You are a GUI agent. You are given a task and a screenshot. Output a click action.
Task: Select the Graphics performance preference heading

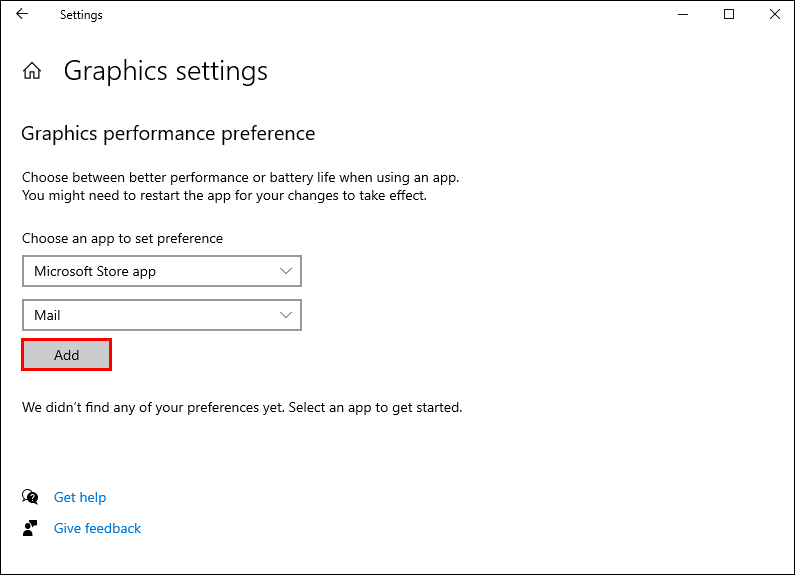tap(168, 133)
